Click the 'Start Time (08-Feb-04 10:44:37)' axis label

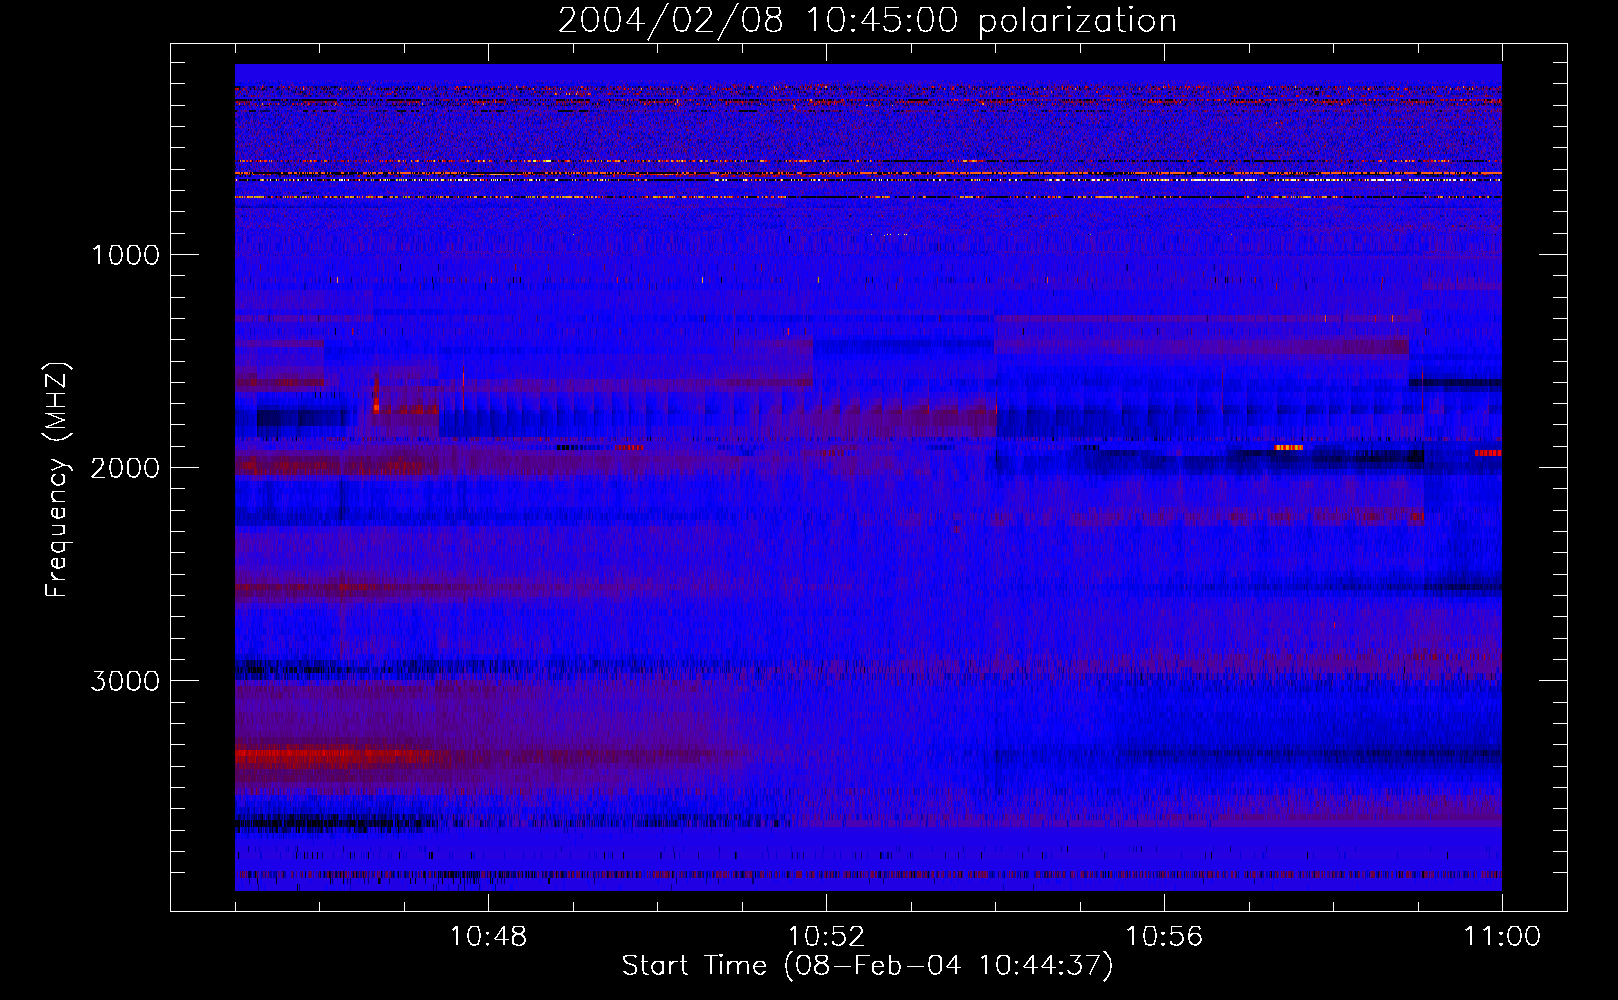tap(867, 966)
